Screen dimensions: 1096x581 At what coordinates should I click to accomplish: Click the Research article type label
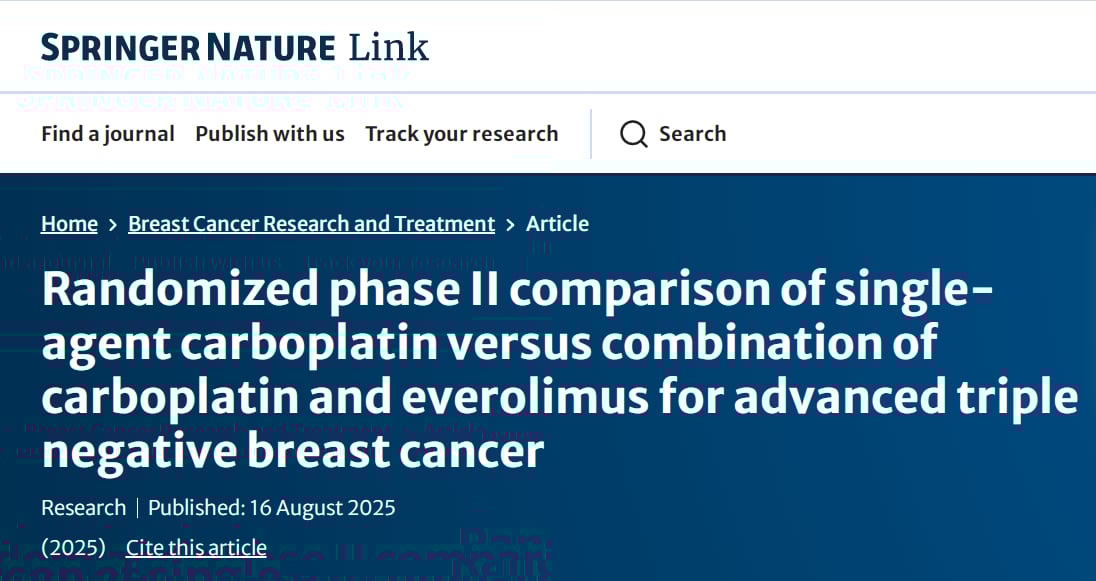(83, 508)
